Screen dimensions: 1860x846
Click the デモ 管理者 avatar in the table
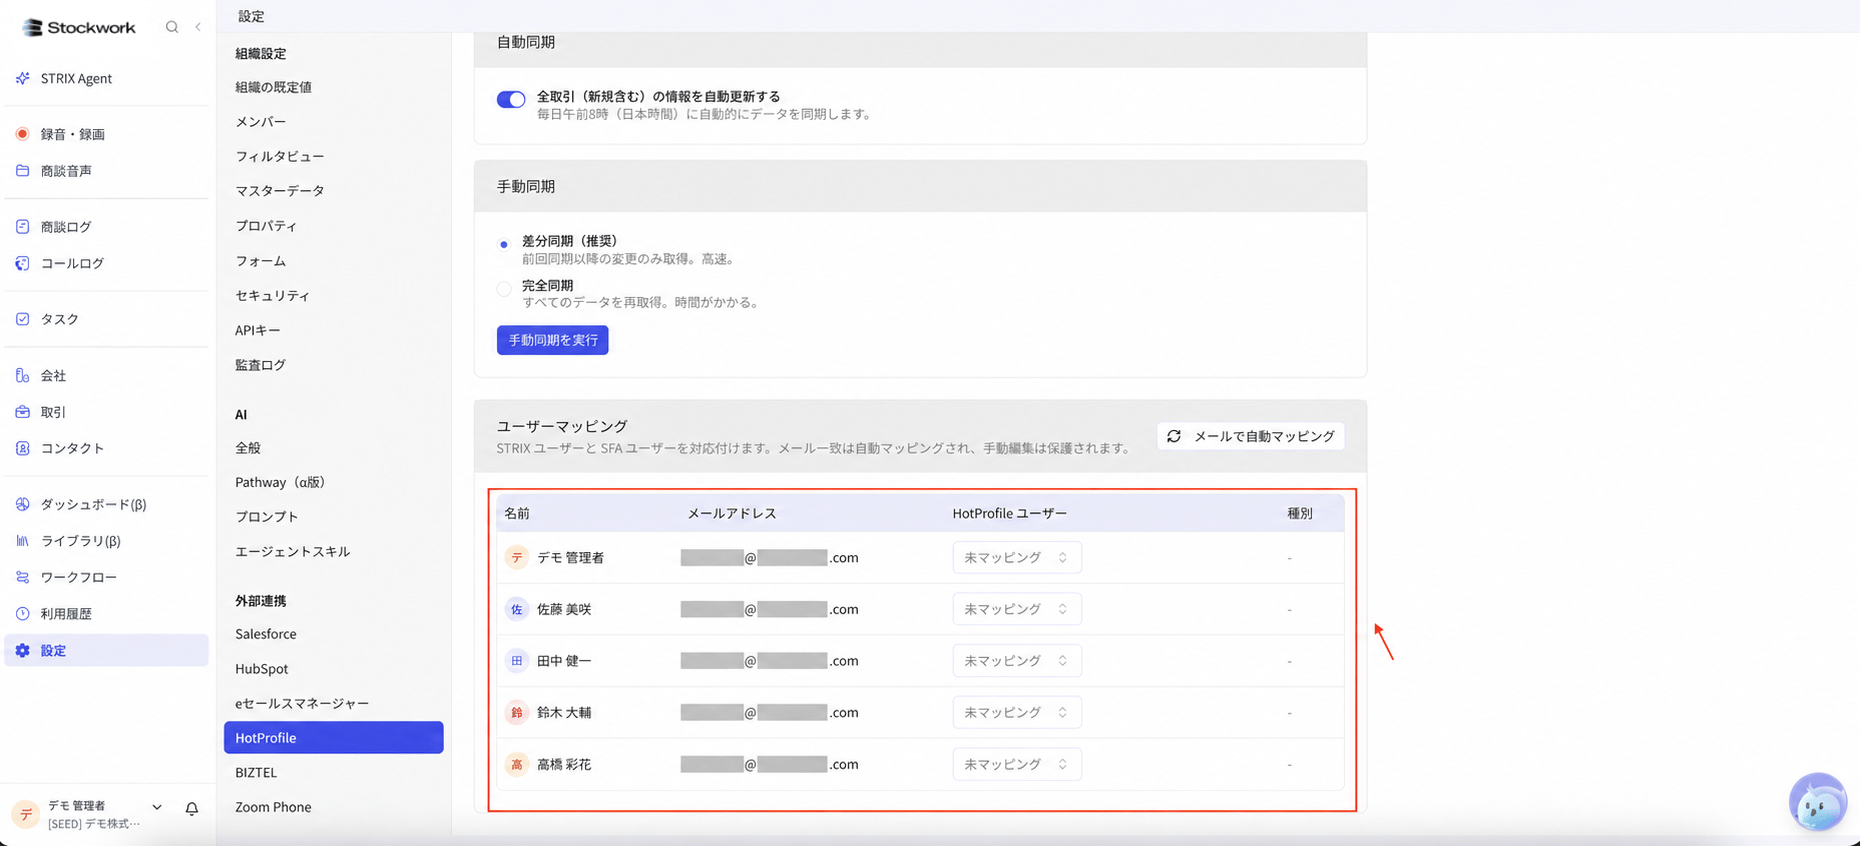tap(517, 558)
